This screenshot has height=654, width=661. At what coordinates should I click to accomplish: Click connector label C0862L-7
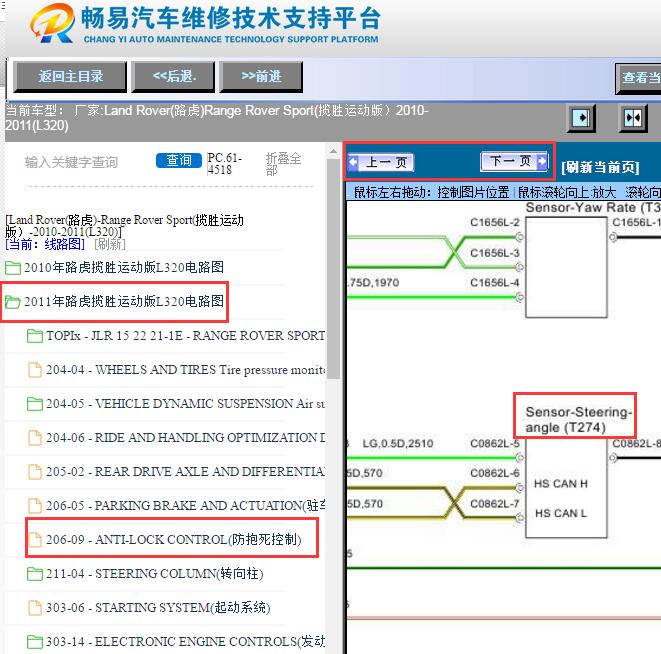click(494, 503)
